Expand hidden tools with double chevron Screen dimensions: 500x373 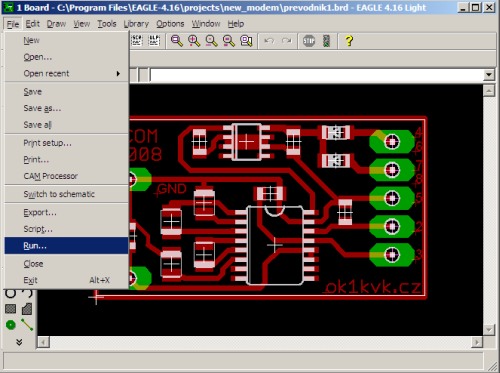point(19,342)
